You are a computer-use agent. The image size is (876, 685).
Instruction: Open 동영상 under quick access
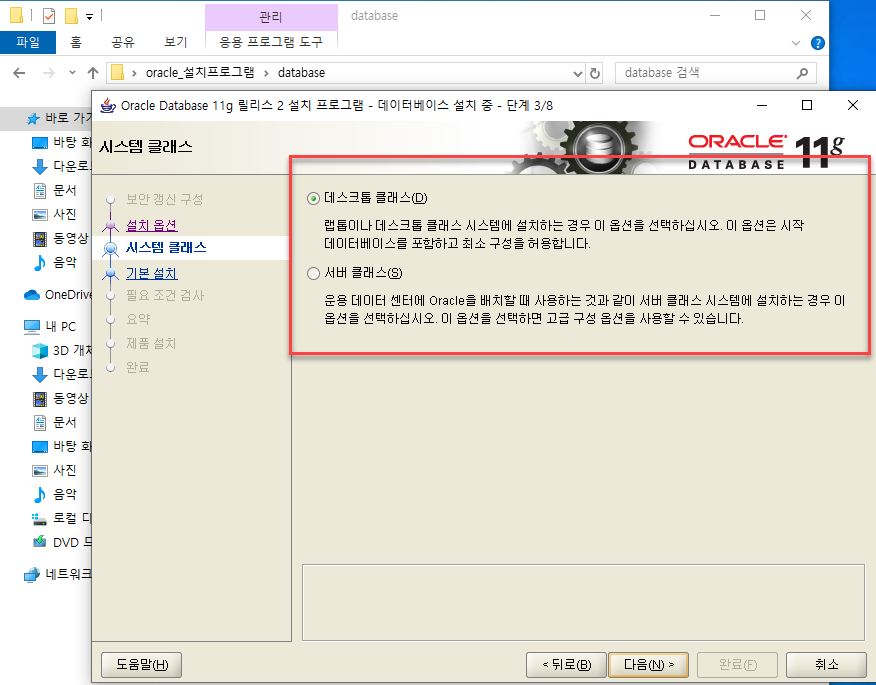click(60, 239)
